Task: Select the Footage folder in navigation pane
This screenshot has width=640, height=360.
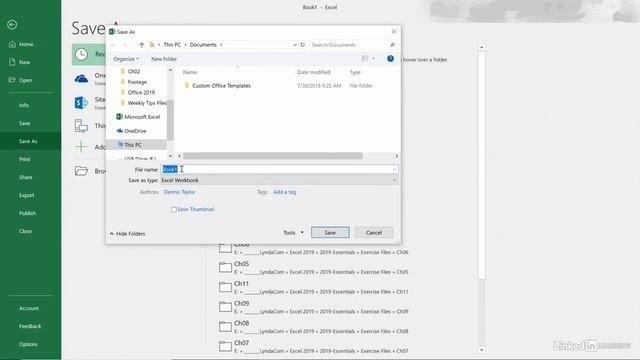Action: tap(137, 82)
